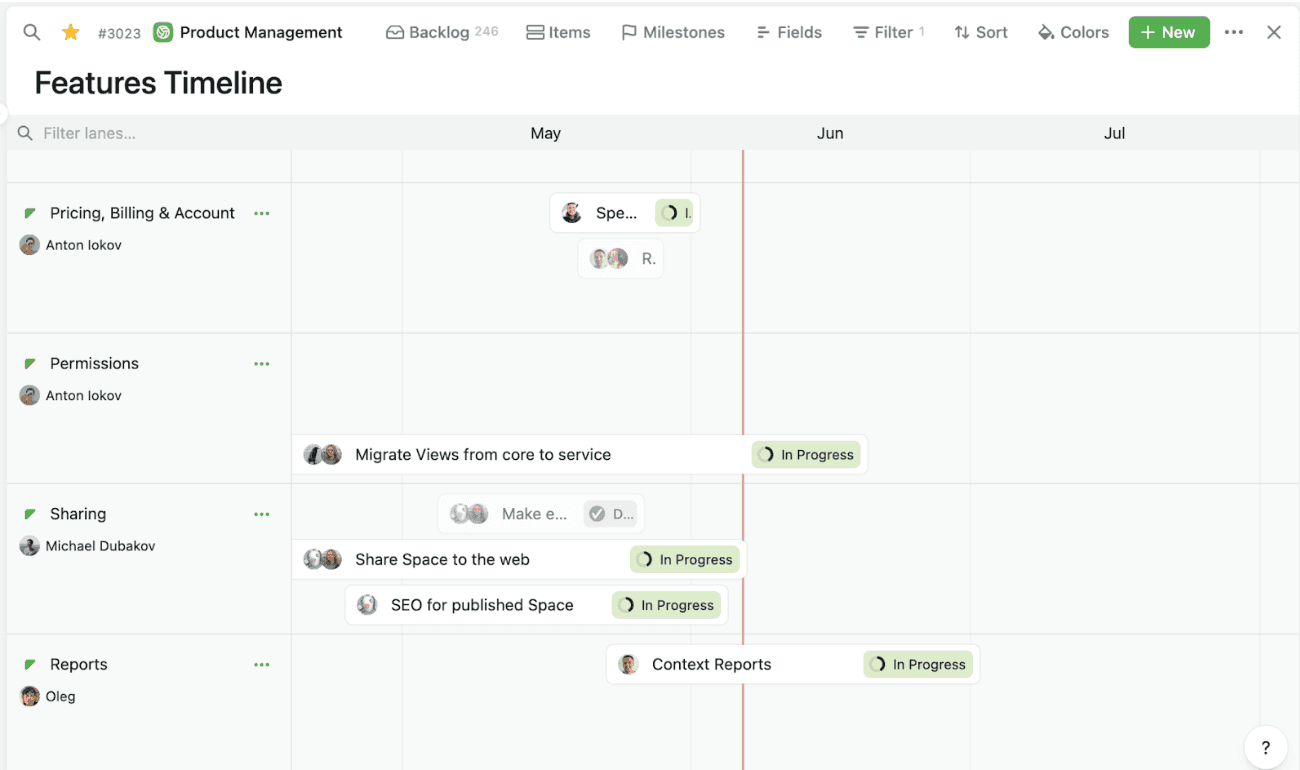Switch to the Milestones view
This screenshot has width=1300, height=770.
tap(672, 31)
